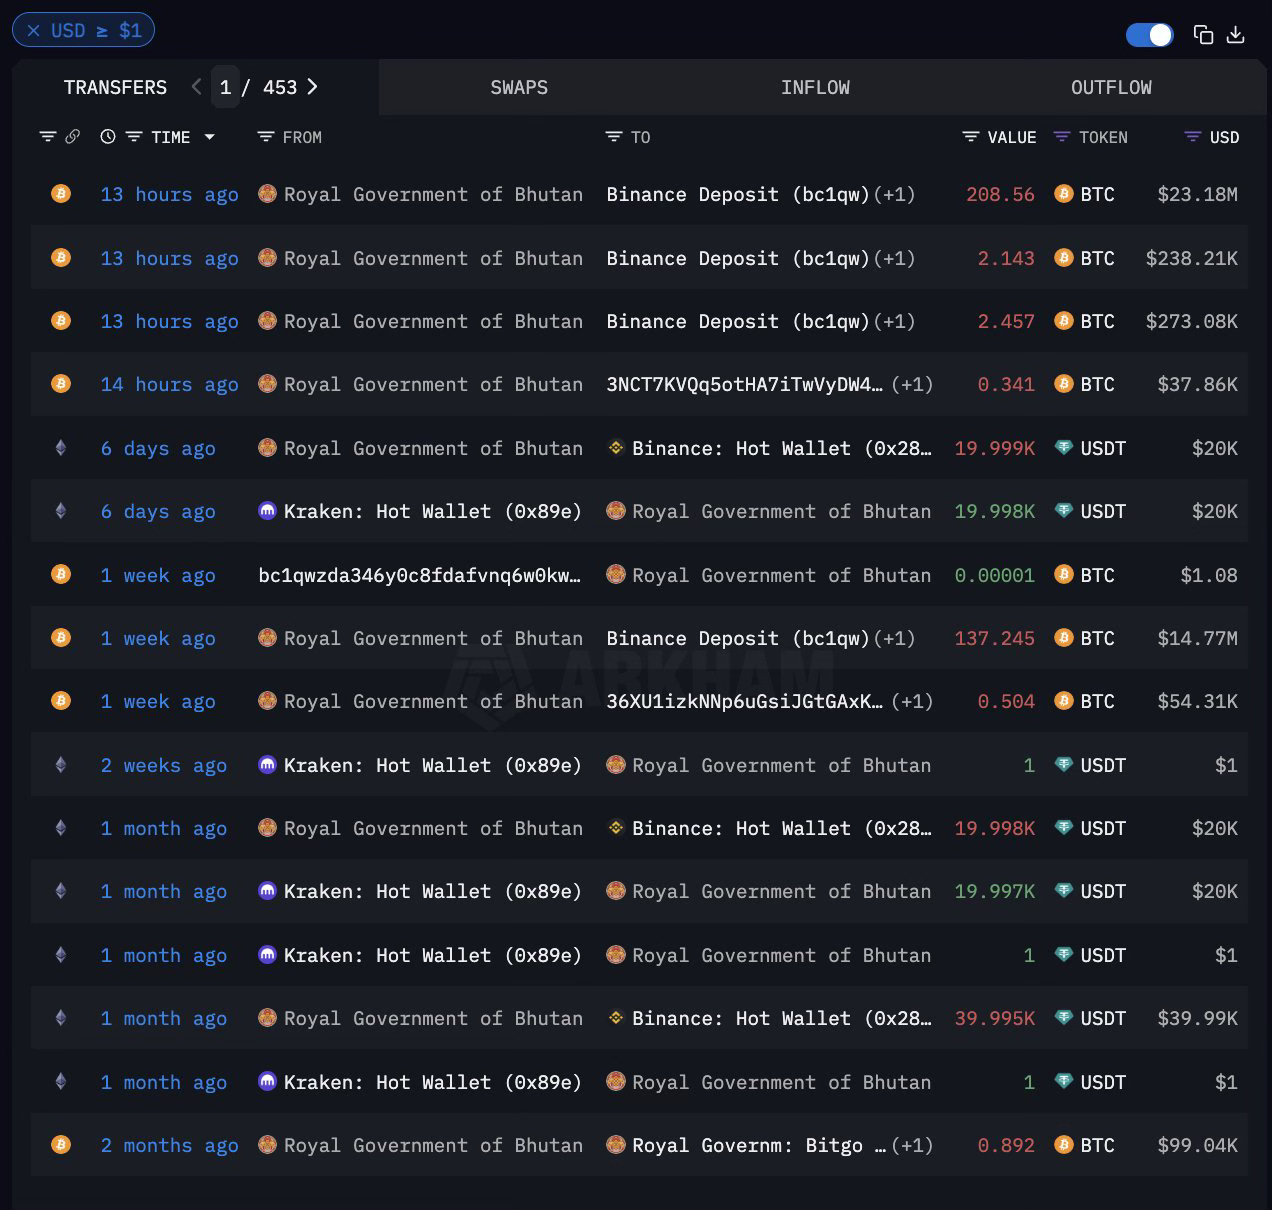Go to next transfers page
Image resolution: width=1272 pixels, height=1210 pixels.
[313, 87]
